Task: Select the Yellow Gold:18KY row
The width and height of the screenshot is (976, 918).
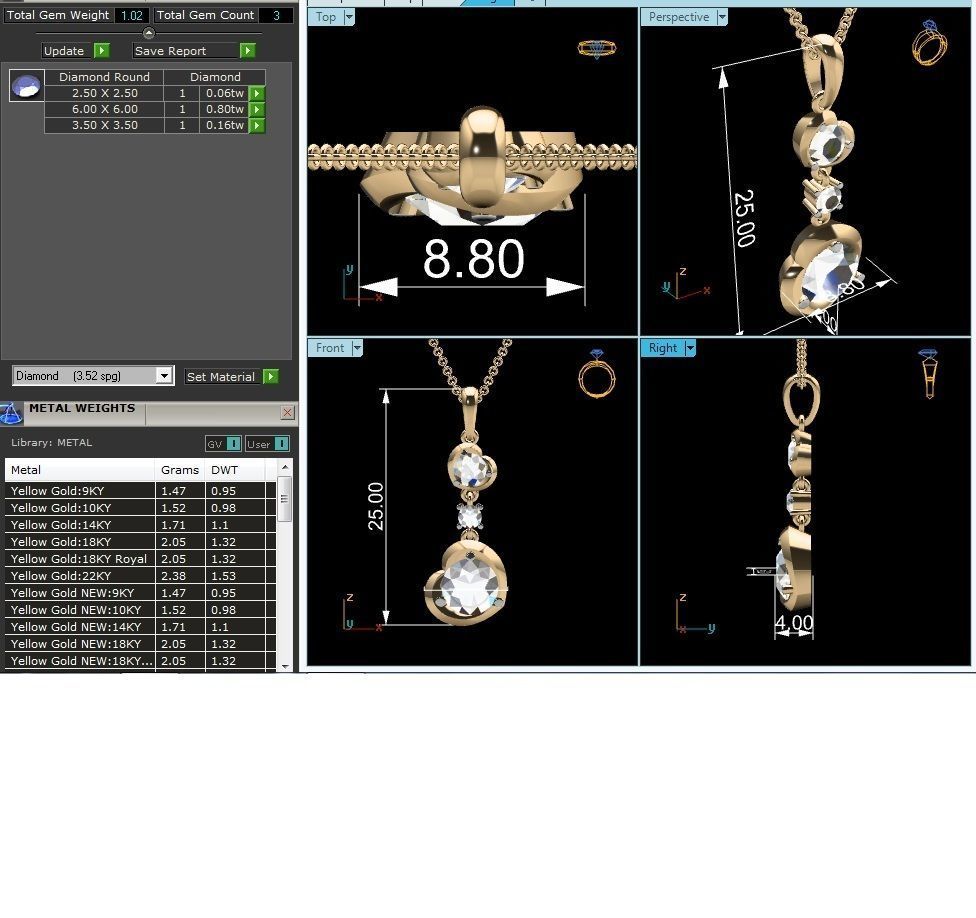Action: [x=140, y=541]
